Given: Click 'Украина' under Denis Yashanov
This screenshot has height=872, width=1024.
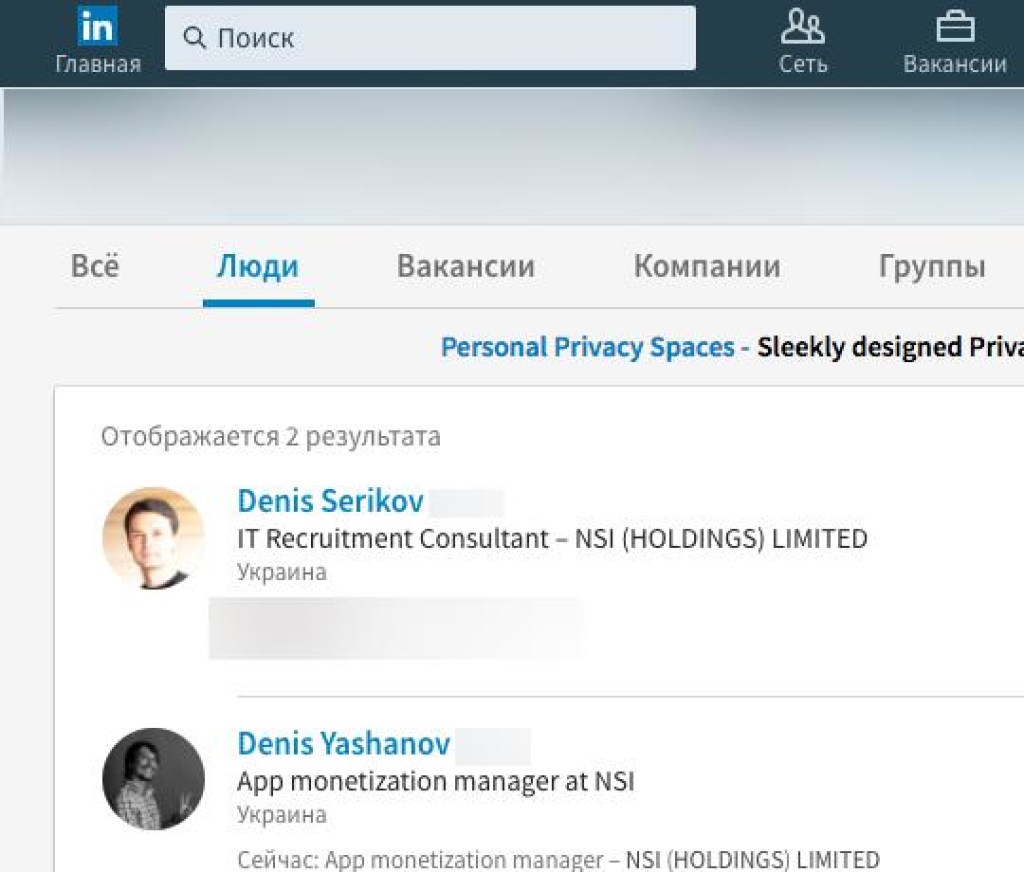Looking at the screenshot, I should [x=281, y=815].
